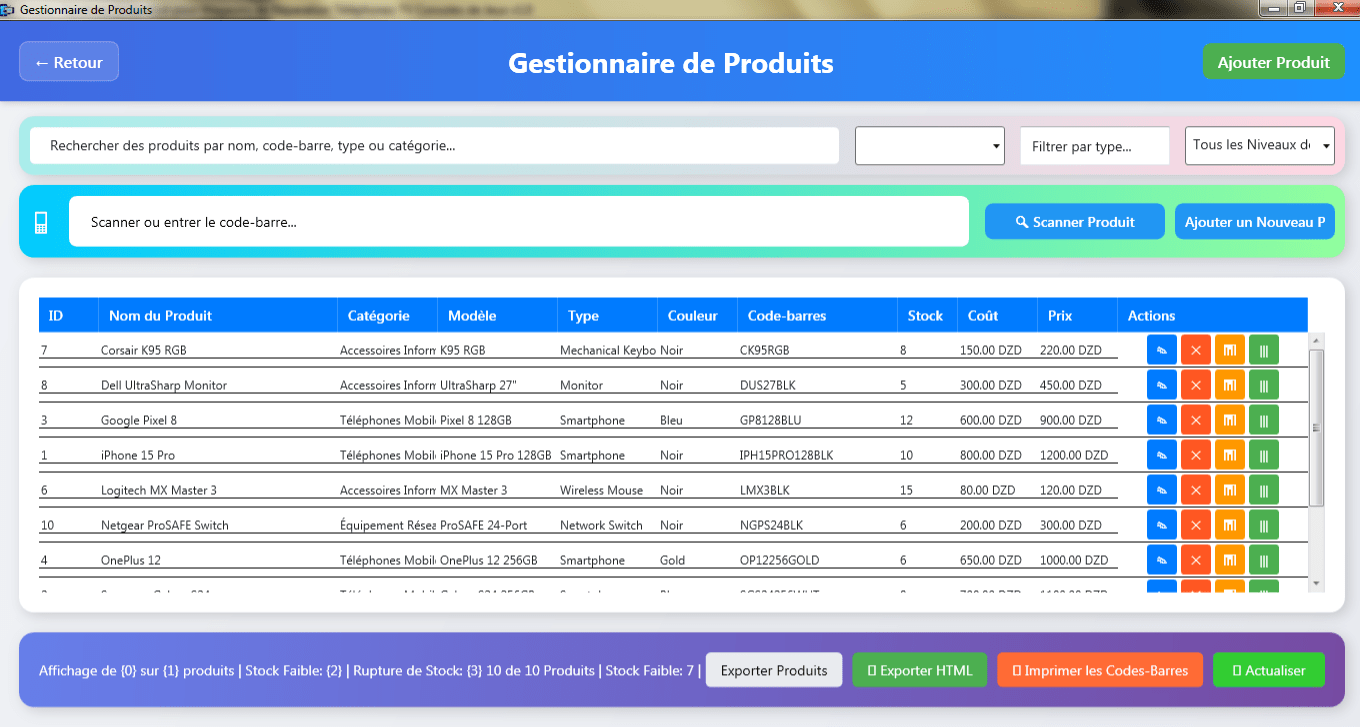Click the Scanner Produit button
The image size is (1360, 727).
coord(1074,221)
